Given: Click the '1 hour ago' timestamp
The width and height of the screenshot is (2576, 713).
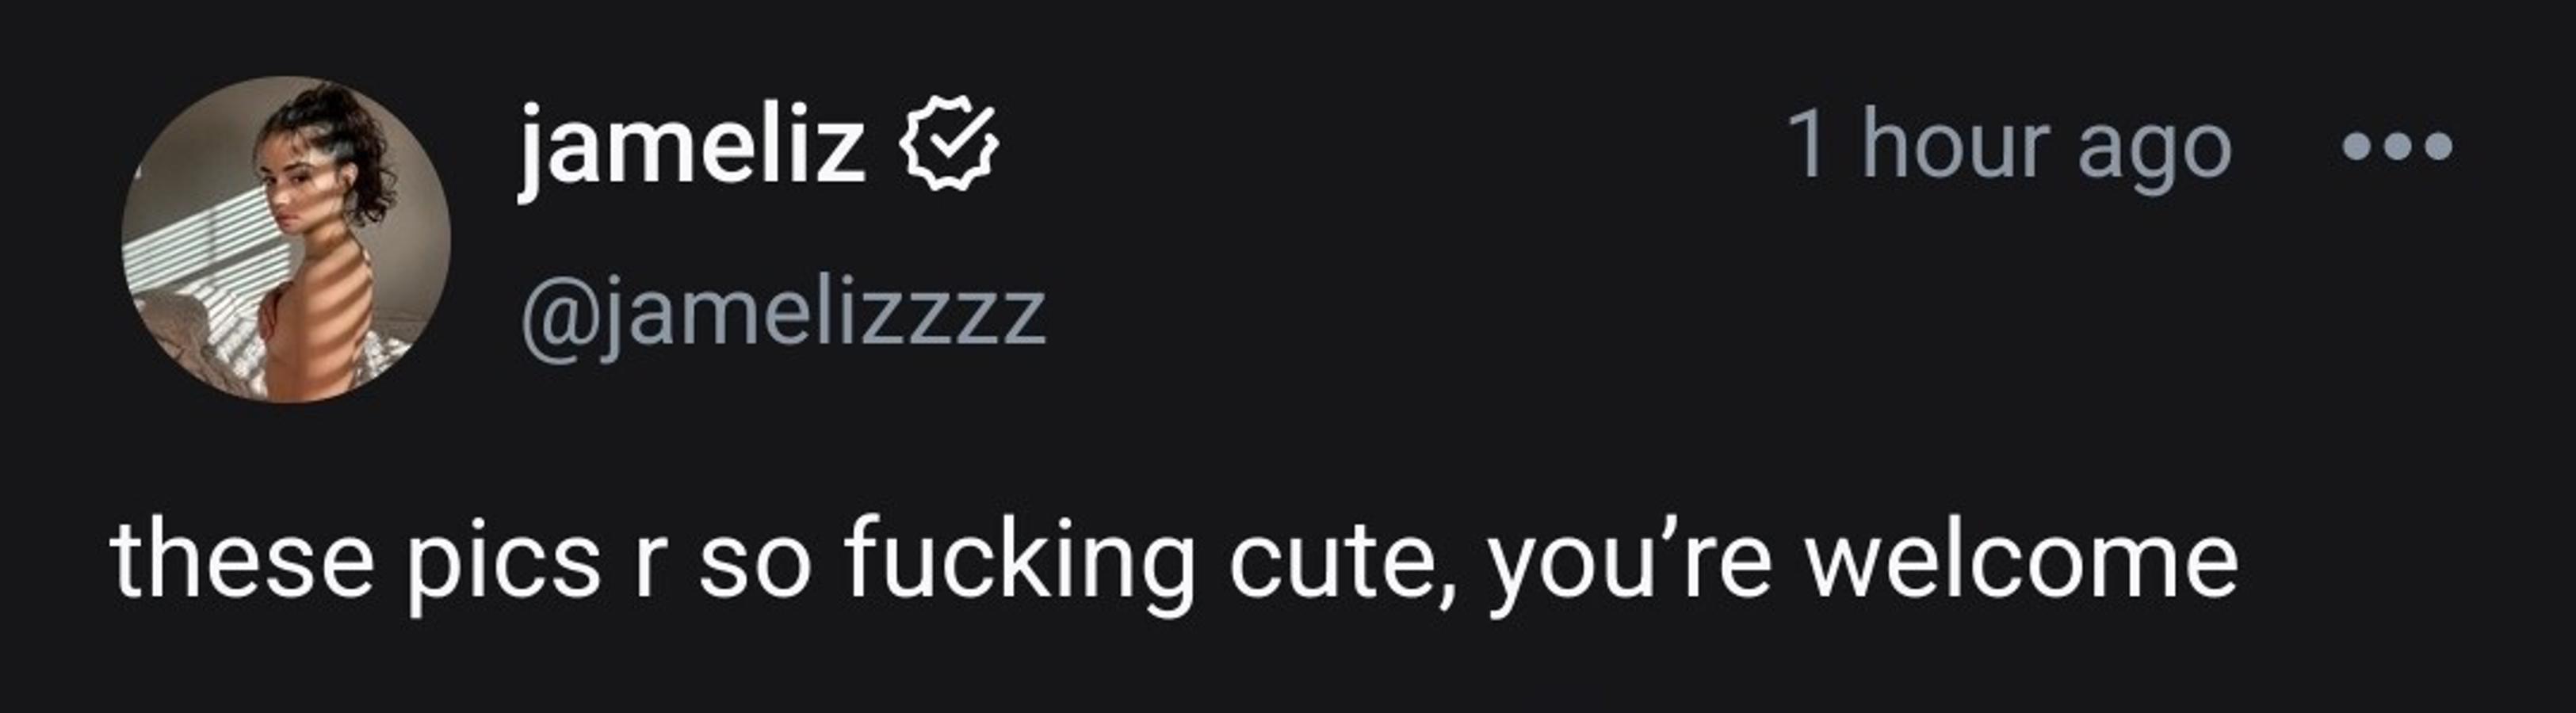Looking at the screenshot, I should tap(2010, 147).
